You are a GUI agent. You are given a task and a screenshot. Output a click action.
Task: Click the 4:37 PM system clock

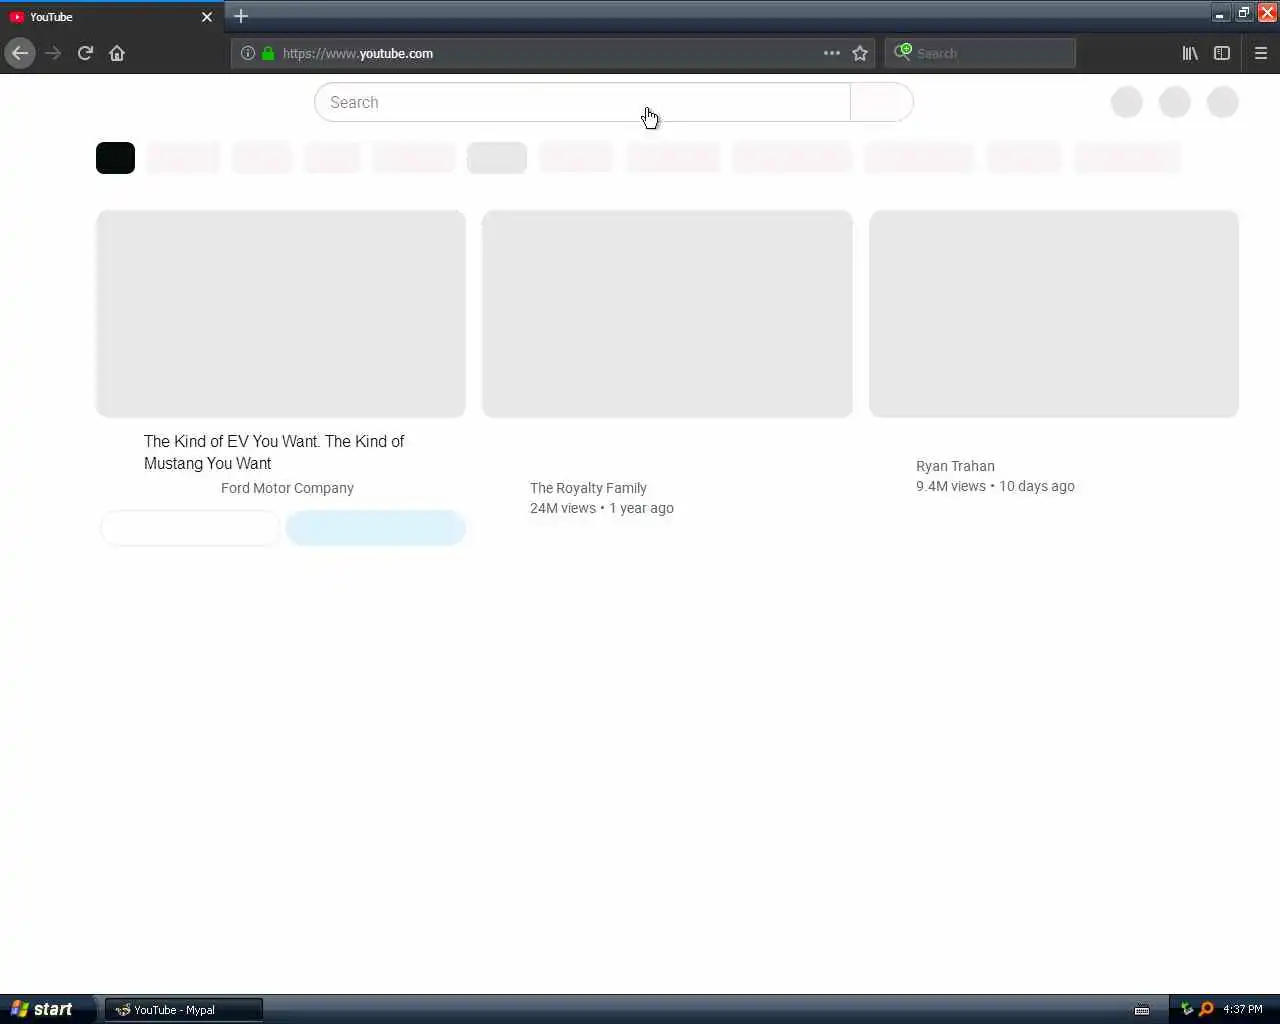click(1243, 1009)
